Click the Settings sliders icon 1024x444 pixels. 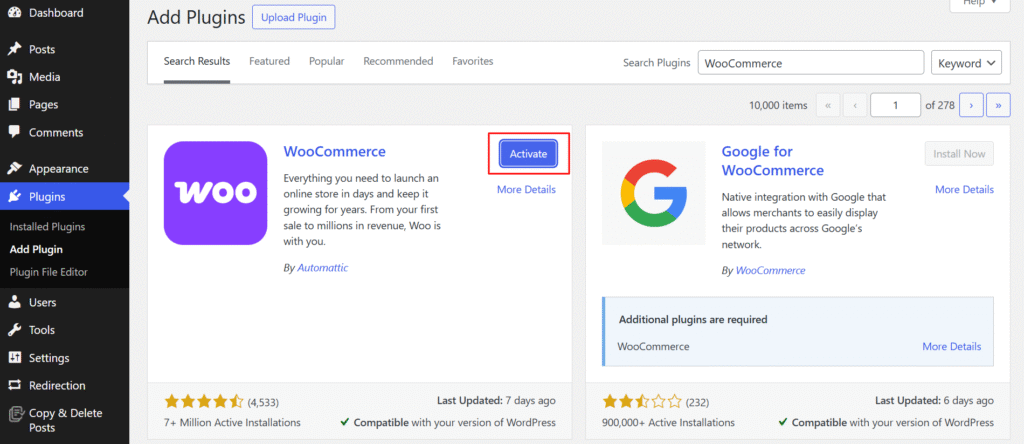coord(14,358)
